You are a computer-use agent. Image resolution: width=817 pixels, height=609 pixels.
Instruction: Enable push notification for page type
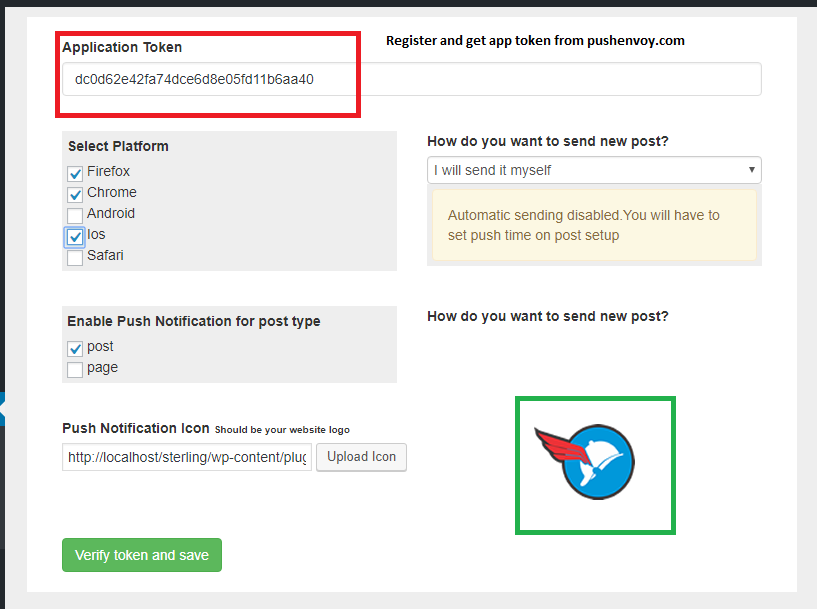75,369
